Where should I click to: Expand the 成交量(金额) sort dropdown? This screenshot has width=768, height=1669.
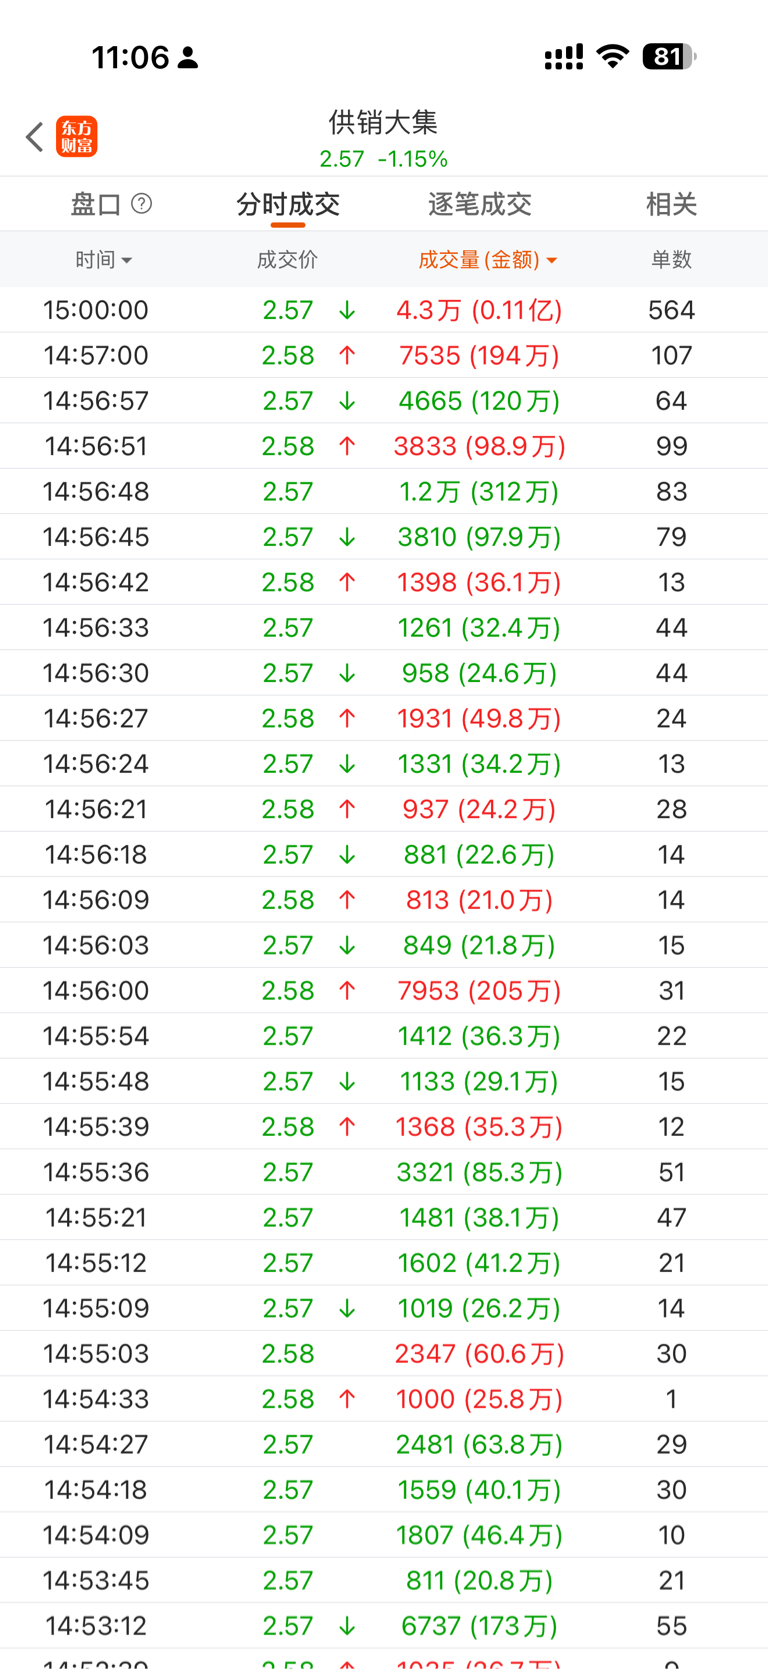487,260
